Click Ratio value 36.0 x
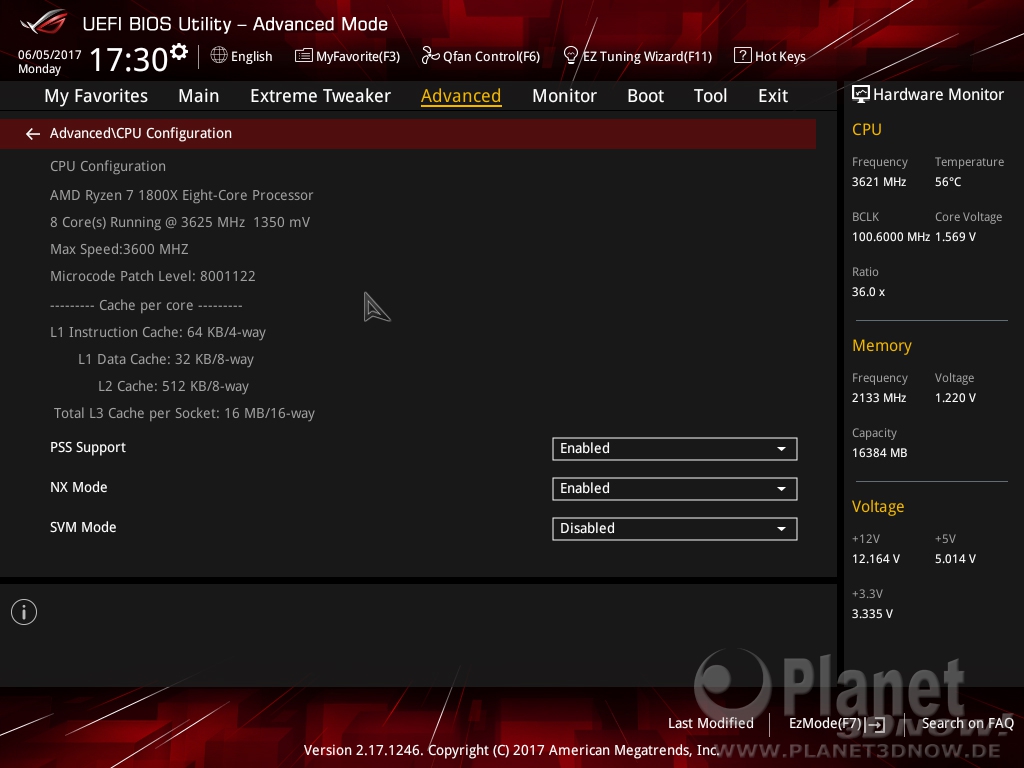This screenshot has height=768, width=1024. pos(869,292)
